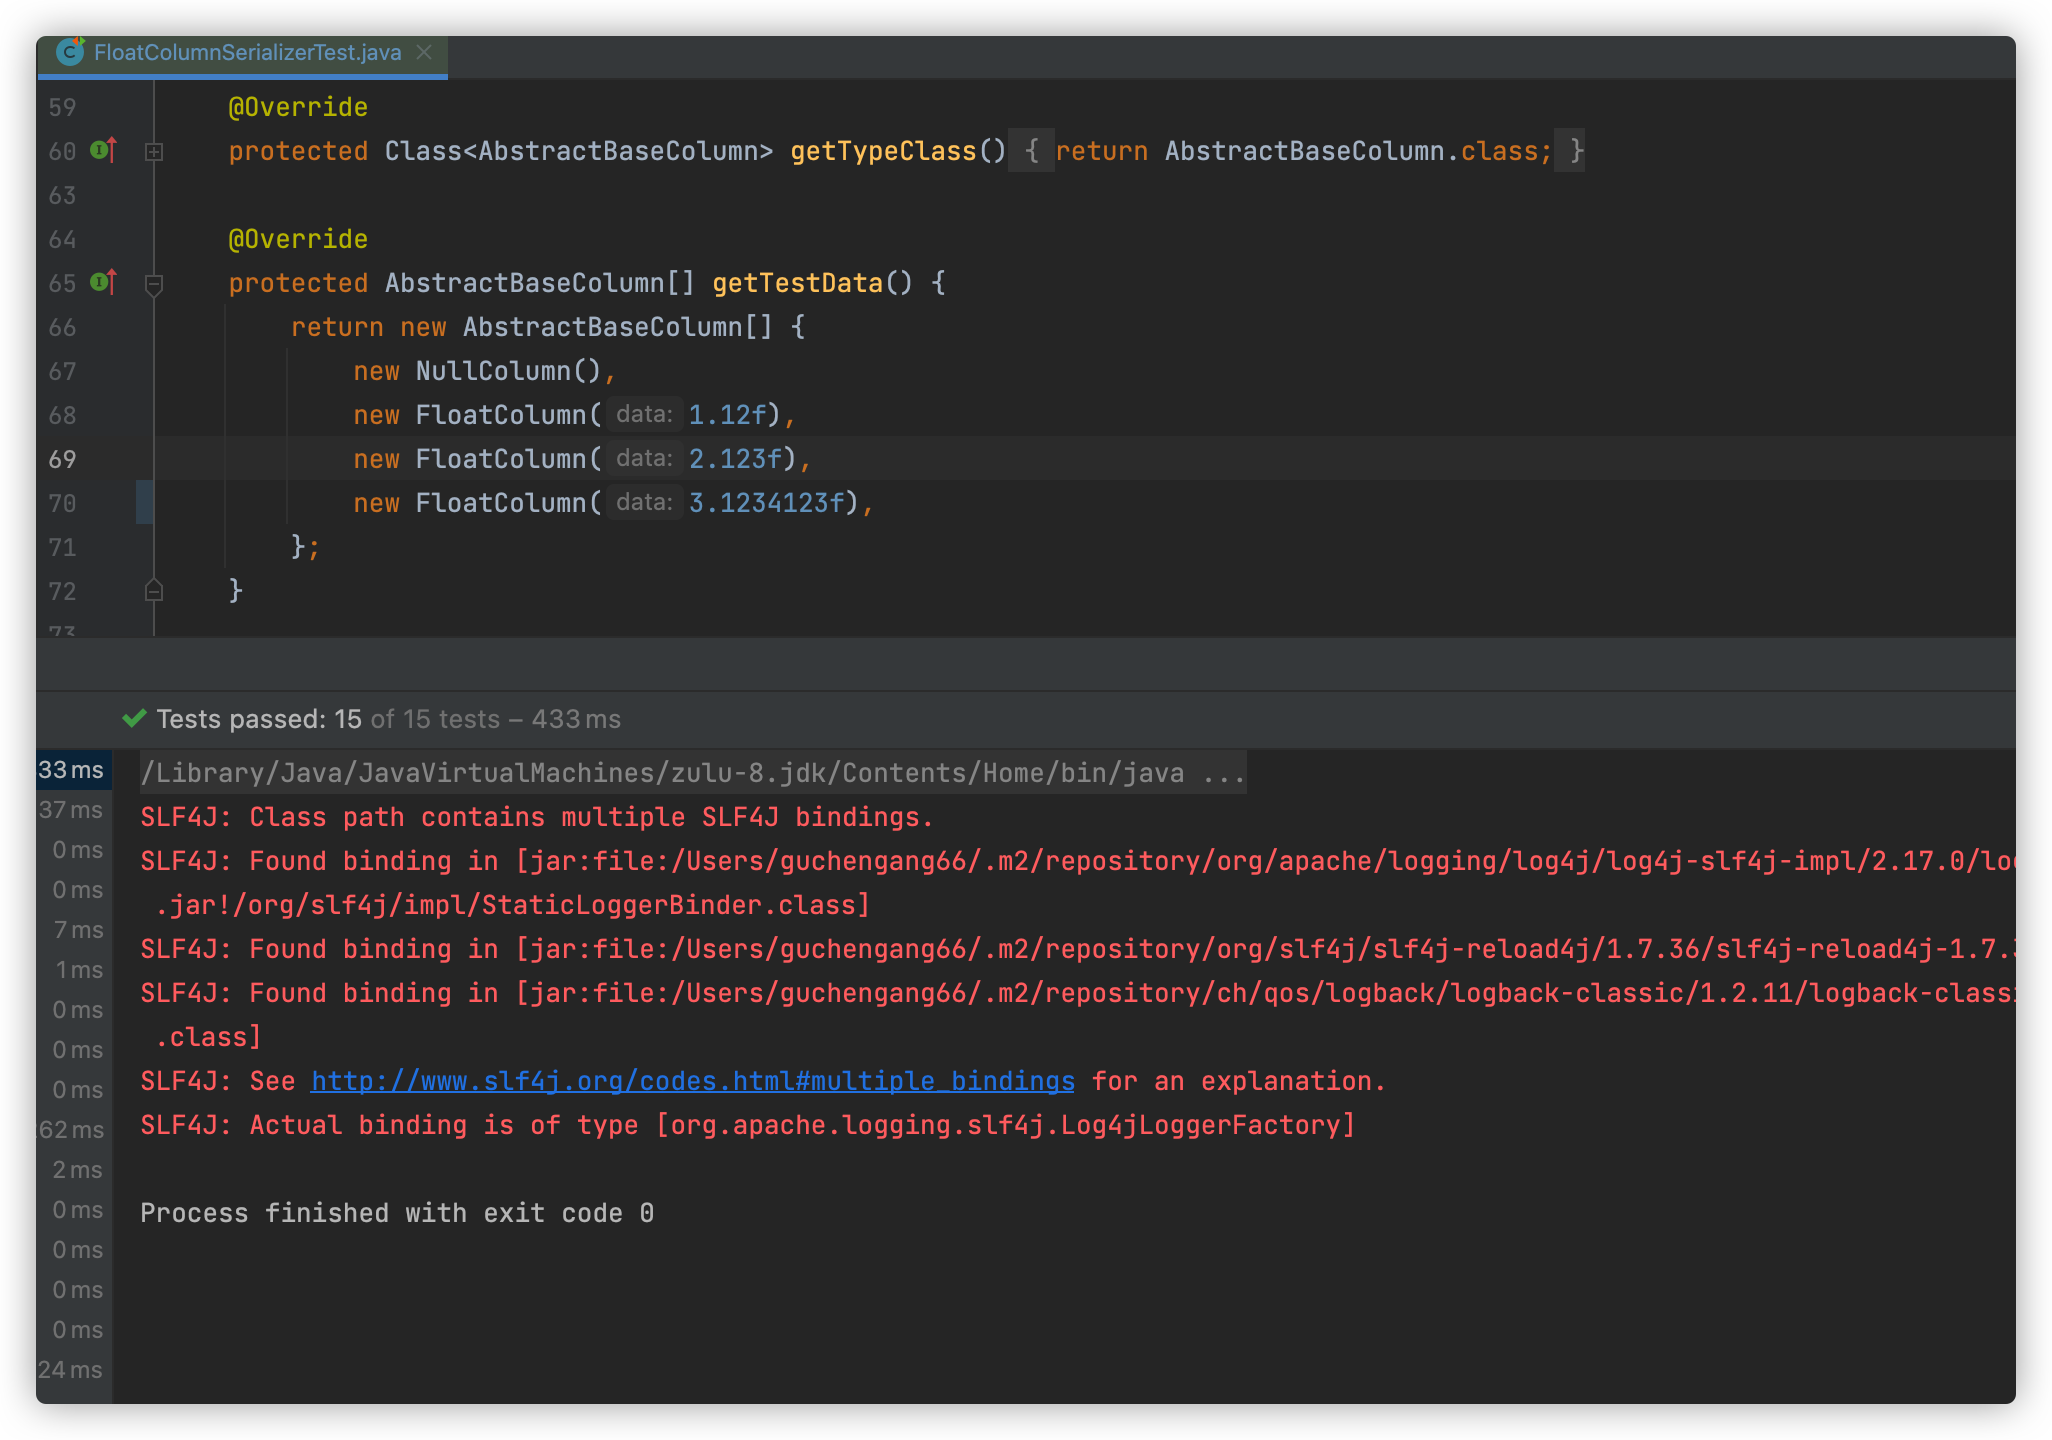Open the slf4j multiple_bindings link
The image size is (2052, 1440).
(x=692, y=1081)
